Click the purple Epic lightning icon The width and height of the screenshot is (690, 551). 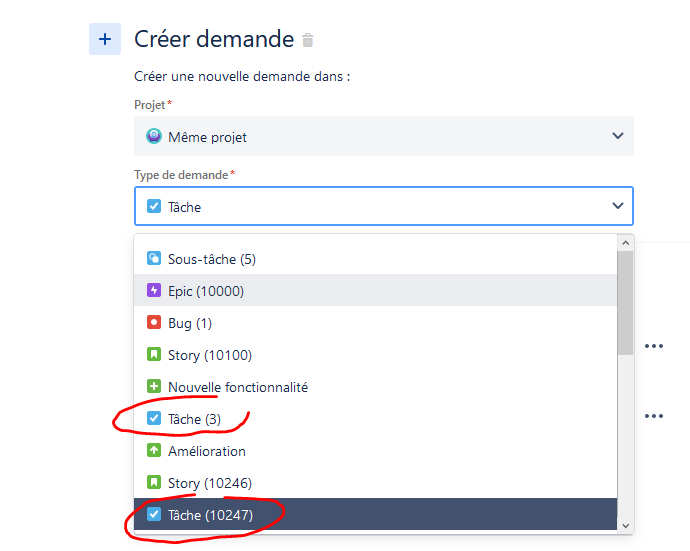tap(154, 290)
